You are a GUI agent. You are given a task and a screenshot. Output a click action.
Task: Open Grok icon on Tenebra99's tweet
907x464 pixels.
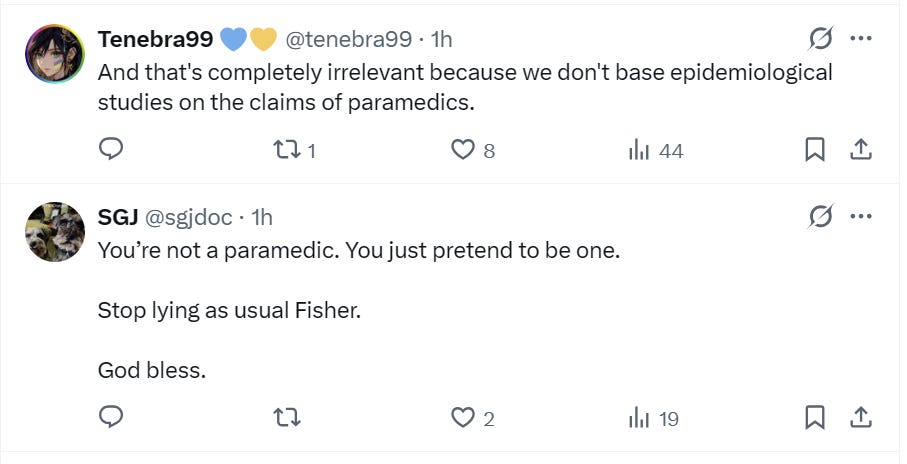820,39
